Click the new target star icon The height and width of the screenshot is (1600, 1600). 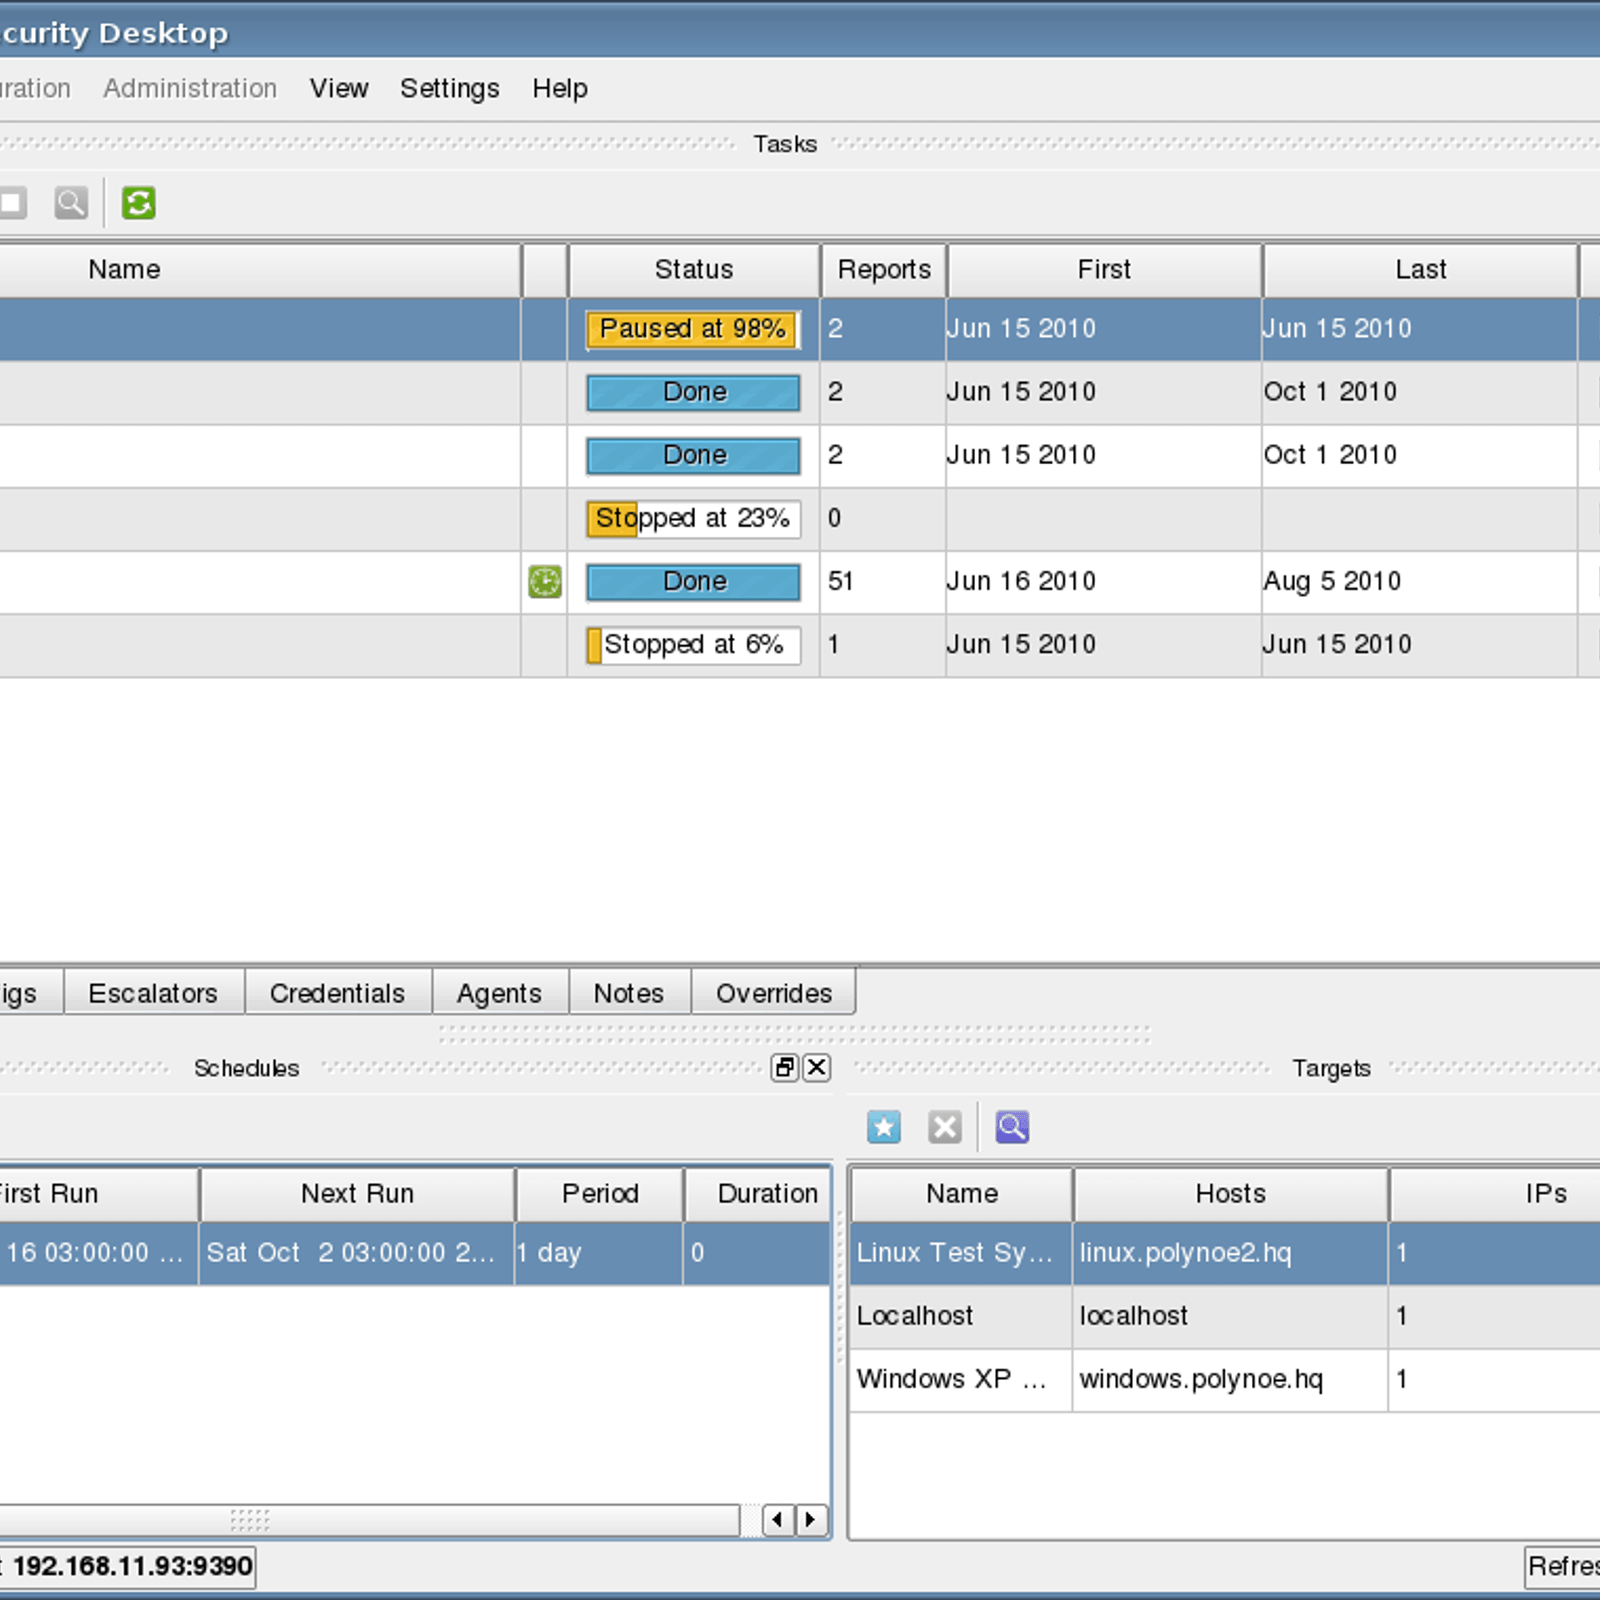pyautogui.click(x=884, y=1127)
